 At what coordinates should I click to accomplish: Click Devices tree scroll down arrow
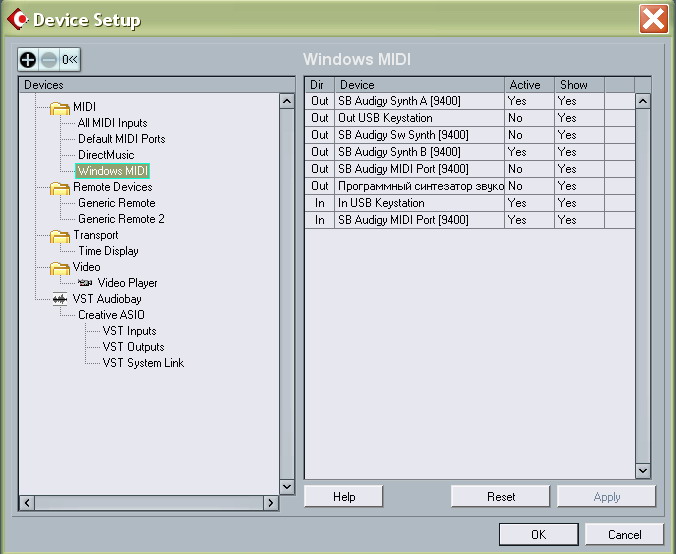[x=287, y=487]
